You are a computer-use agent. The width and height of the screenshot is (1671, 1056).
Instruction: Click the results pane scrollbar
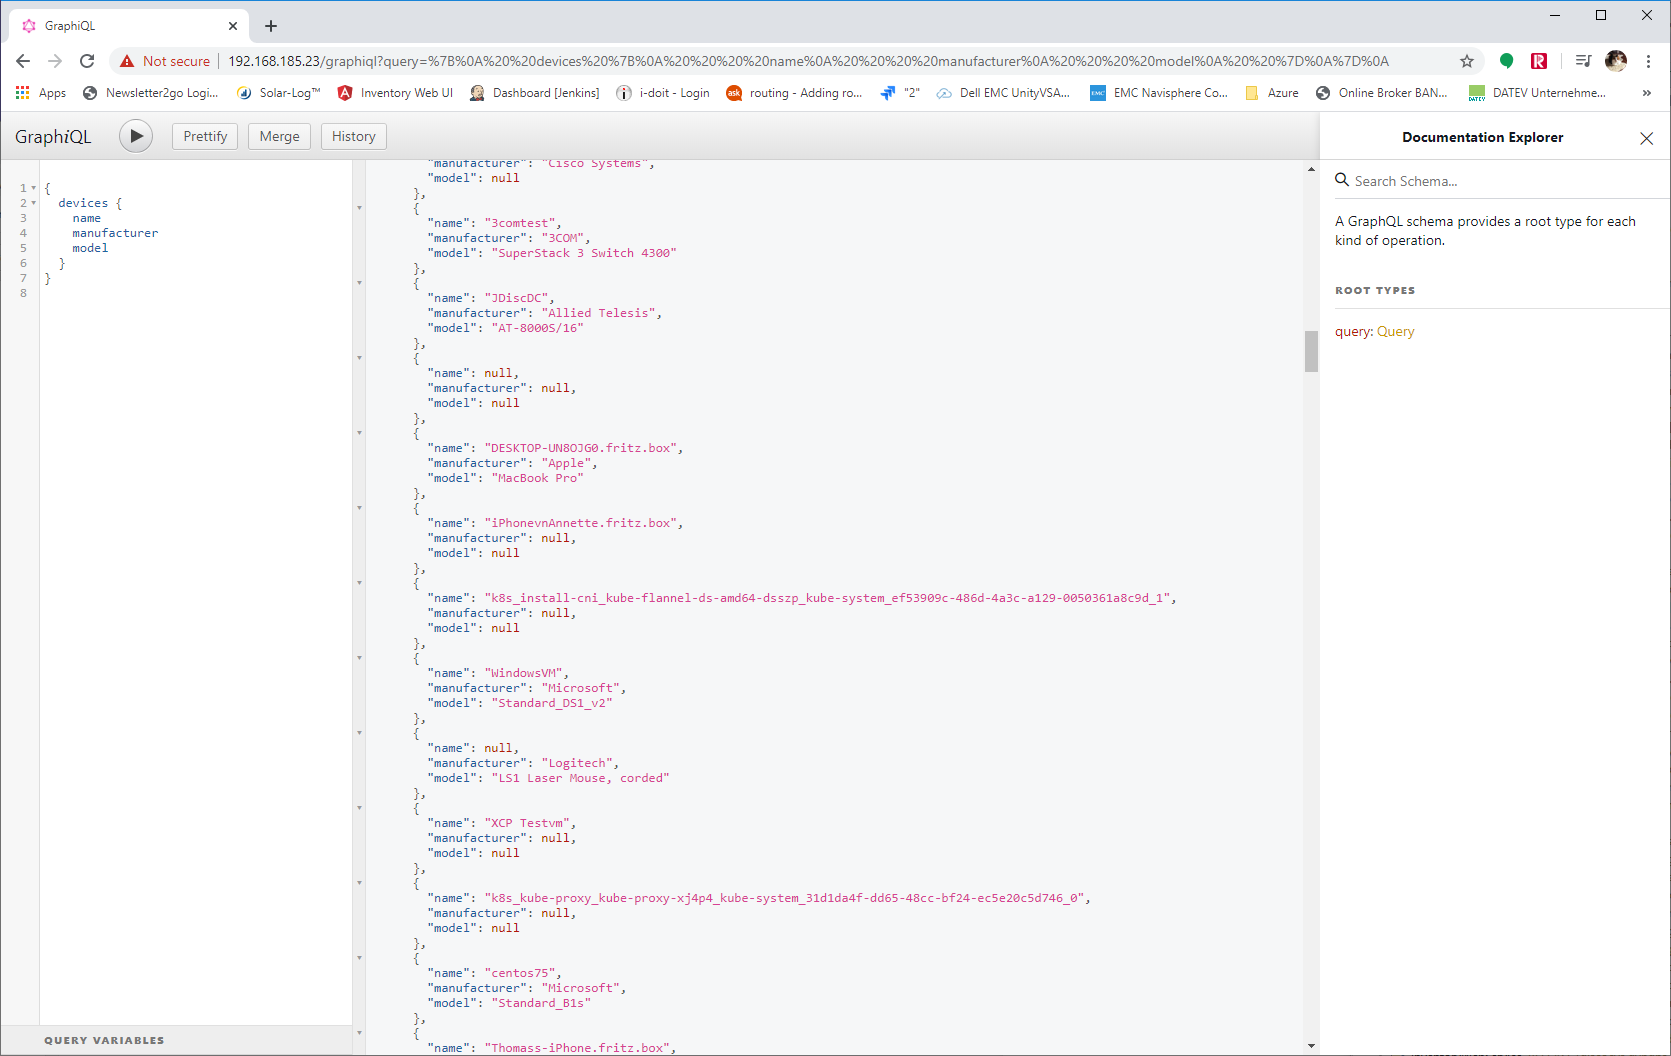[1310, 352]
